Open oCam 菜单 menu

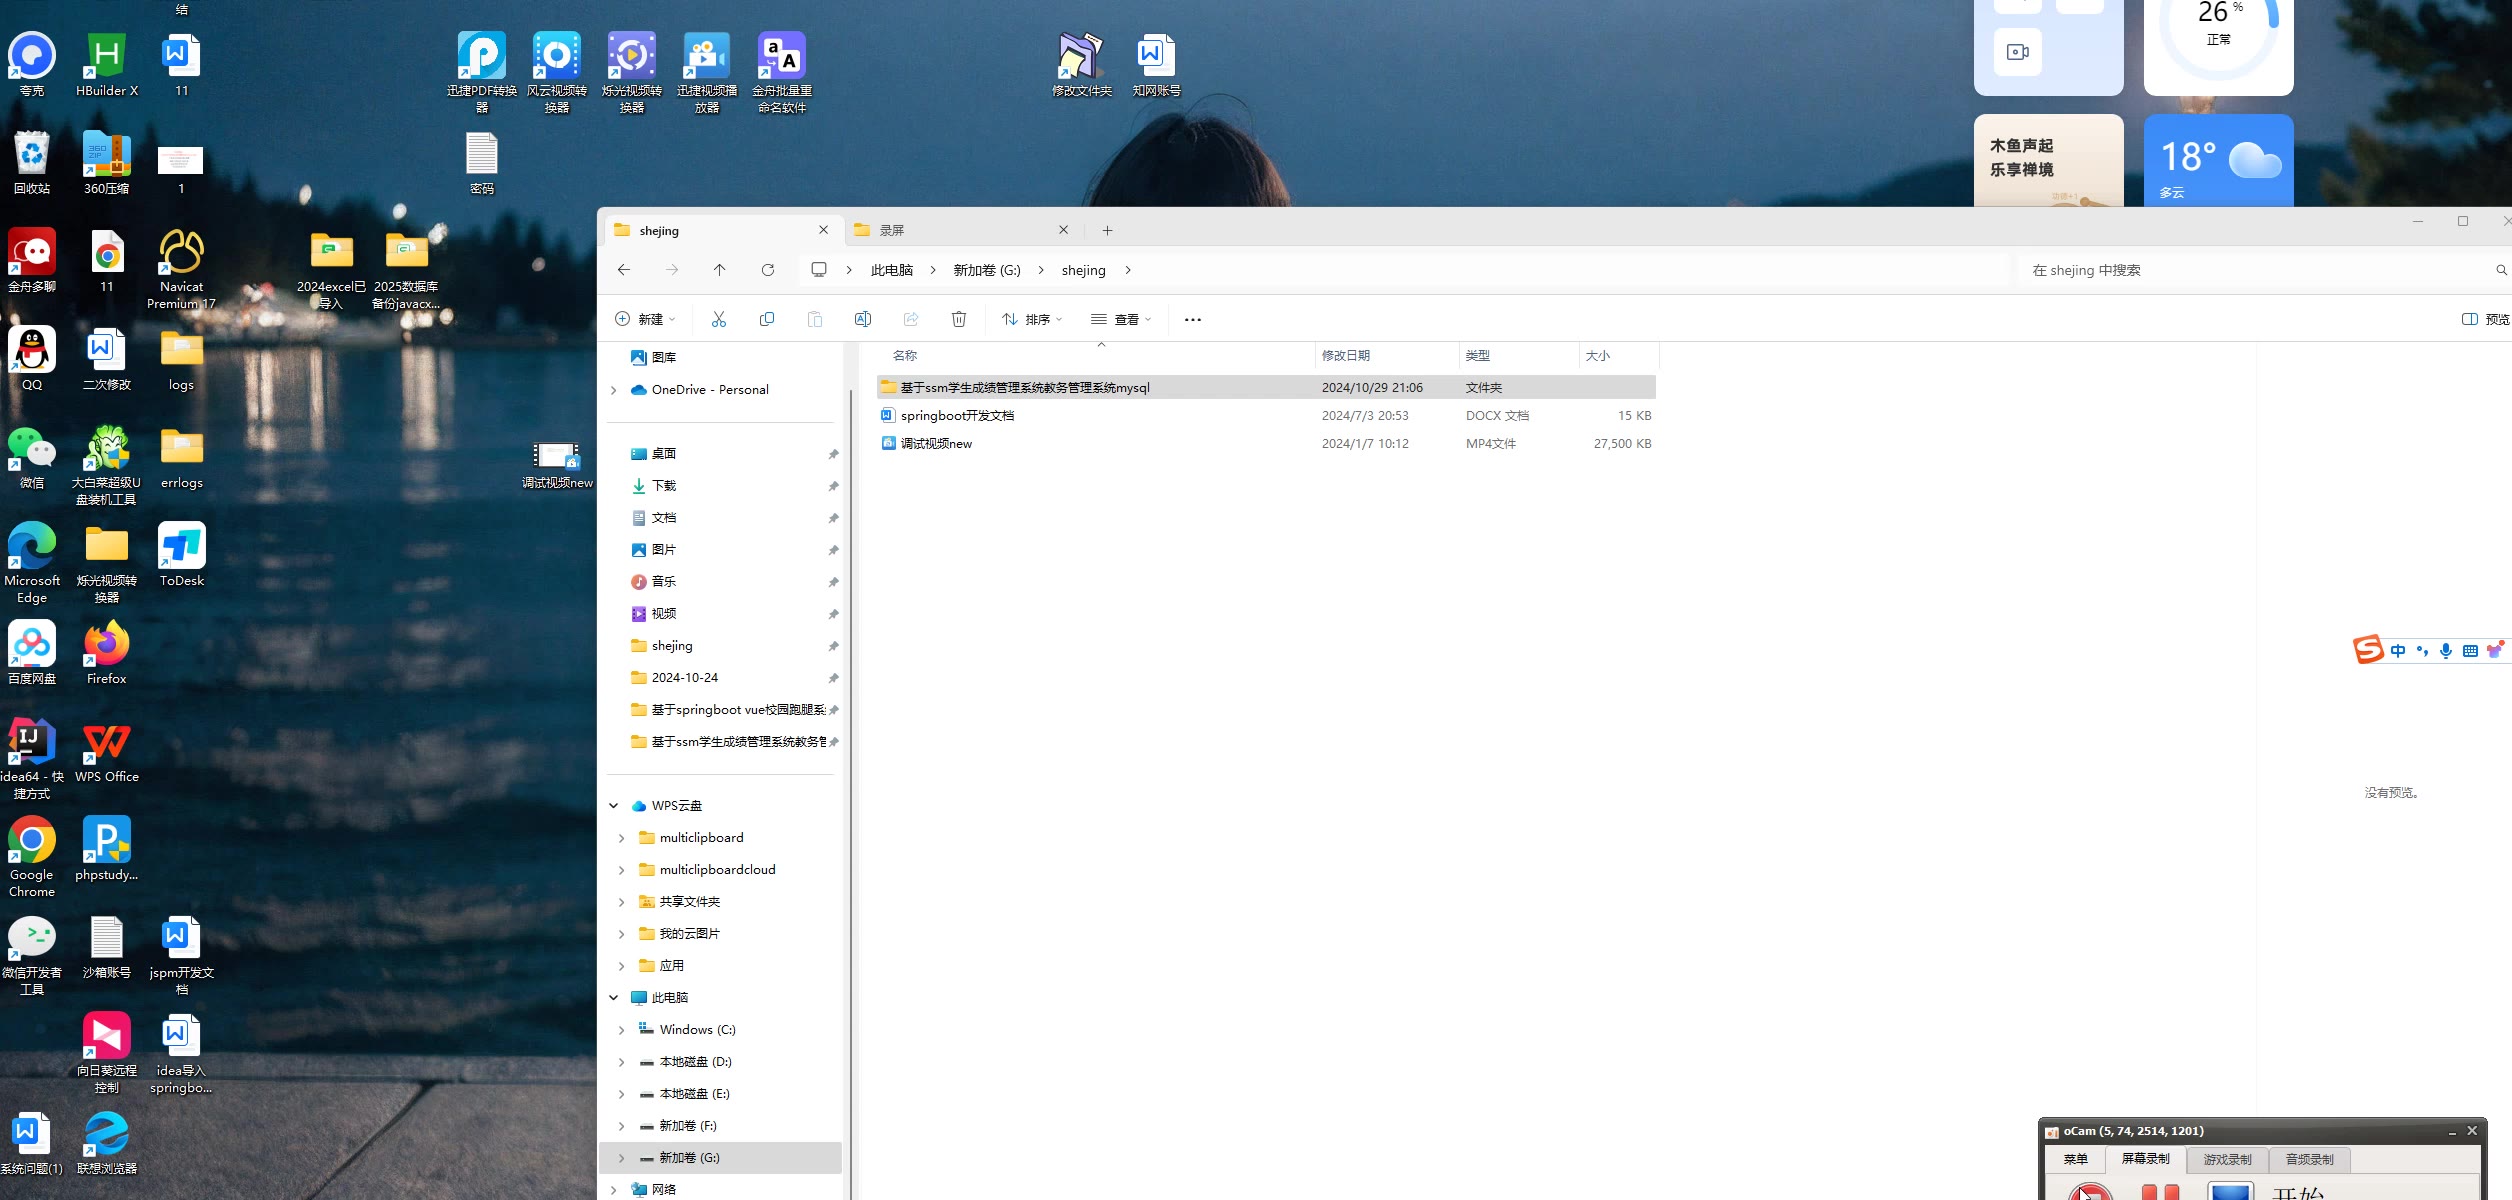point(2075,1159)
